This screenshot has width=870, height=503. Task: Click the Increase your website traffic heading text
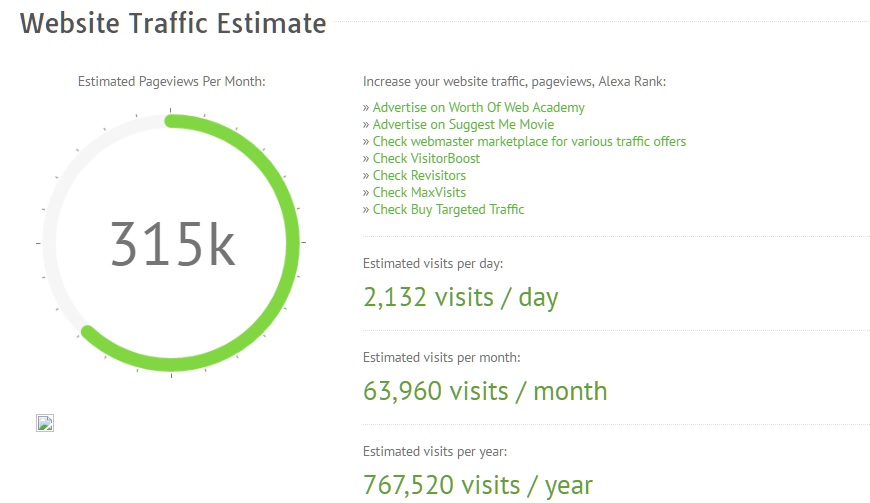pyautogui.click(x=514, y=82)
